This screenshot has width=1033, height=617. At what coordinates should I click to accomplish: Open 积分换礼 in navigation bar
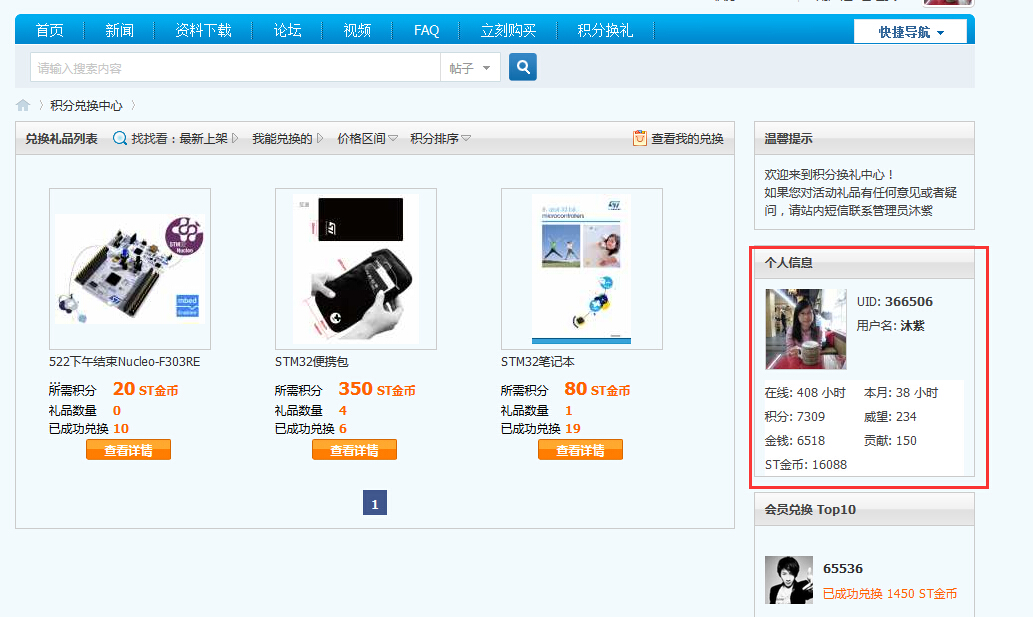605,30
